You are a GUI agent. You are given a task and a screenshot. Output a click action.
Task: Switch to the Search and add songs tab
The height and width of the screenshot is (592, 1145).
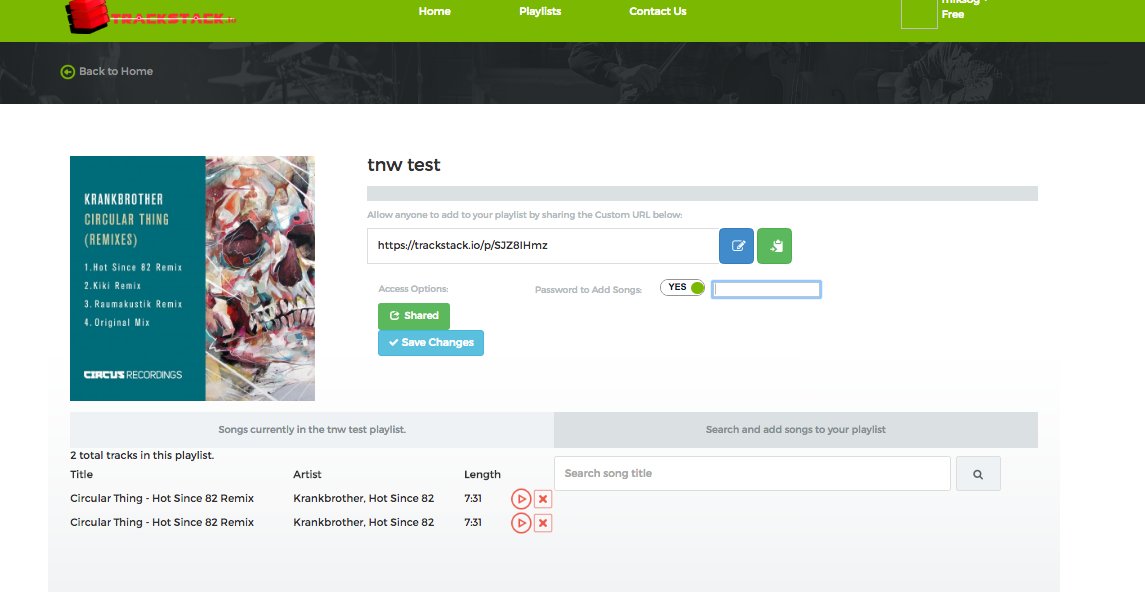point(795,428)
